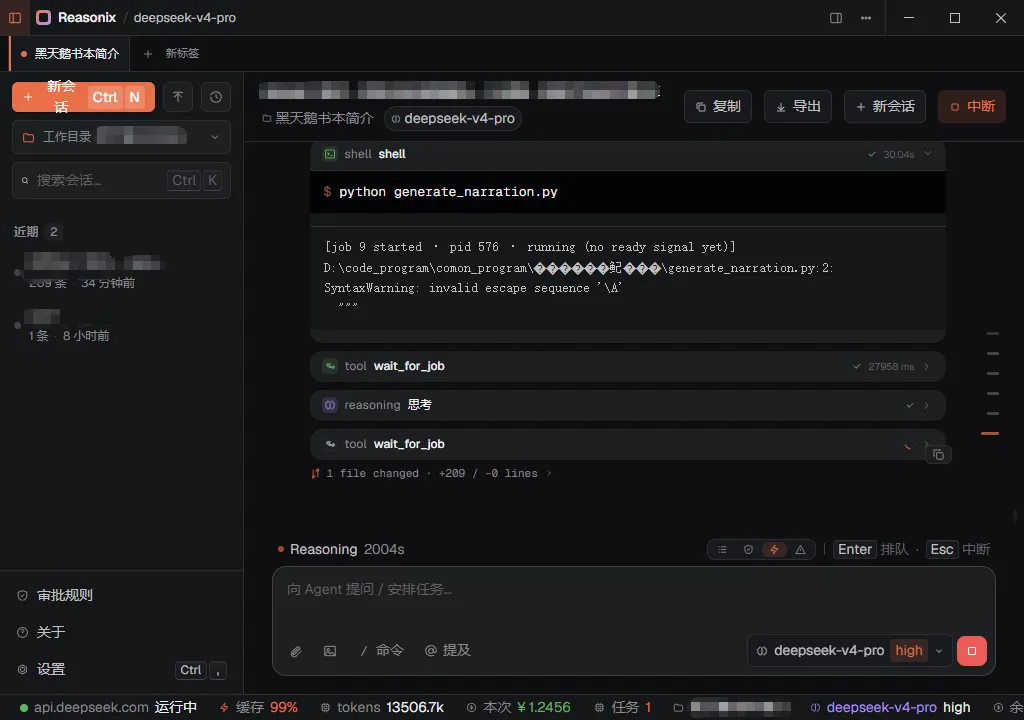The width and height of the screenshot is (1024, 720).
Task: Open the recent session from 8 小时前
Action: coord(121,326)
